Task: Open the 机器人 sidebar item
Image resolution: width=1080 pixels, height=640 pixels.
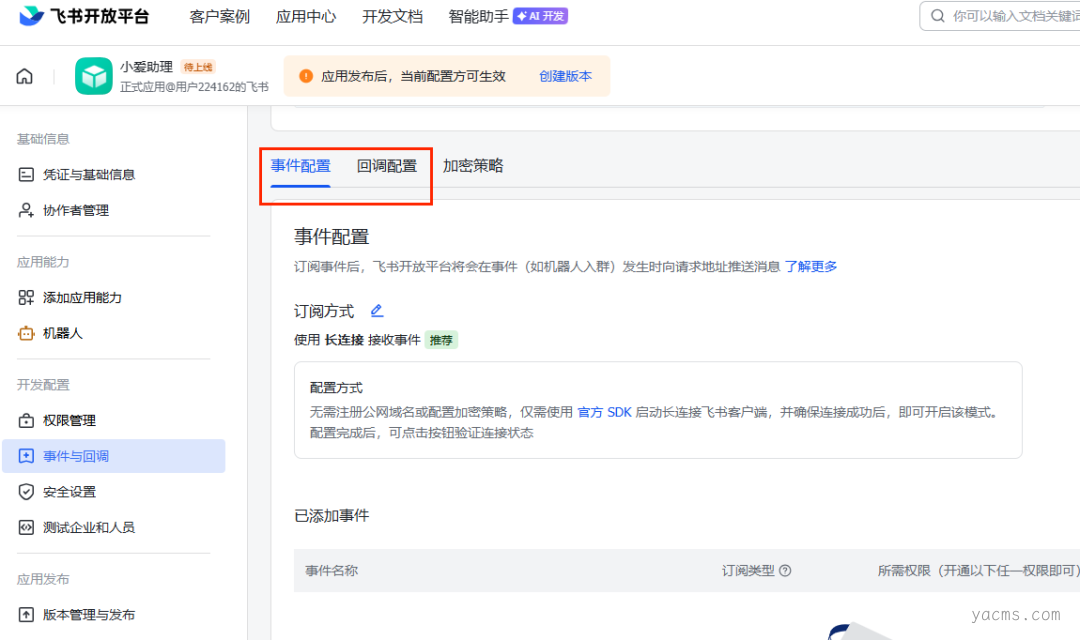Action: (x=62, y=333)
